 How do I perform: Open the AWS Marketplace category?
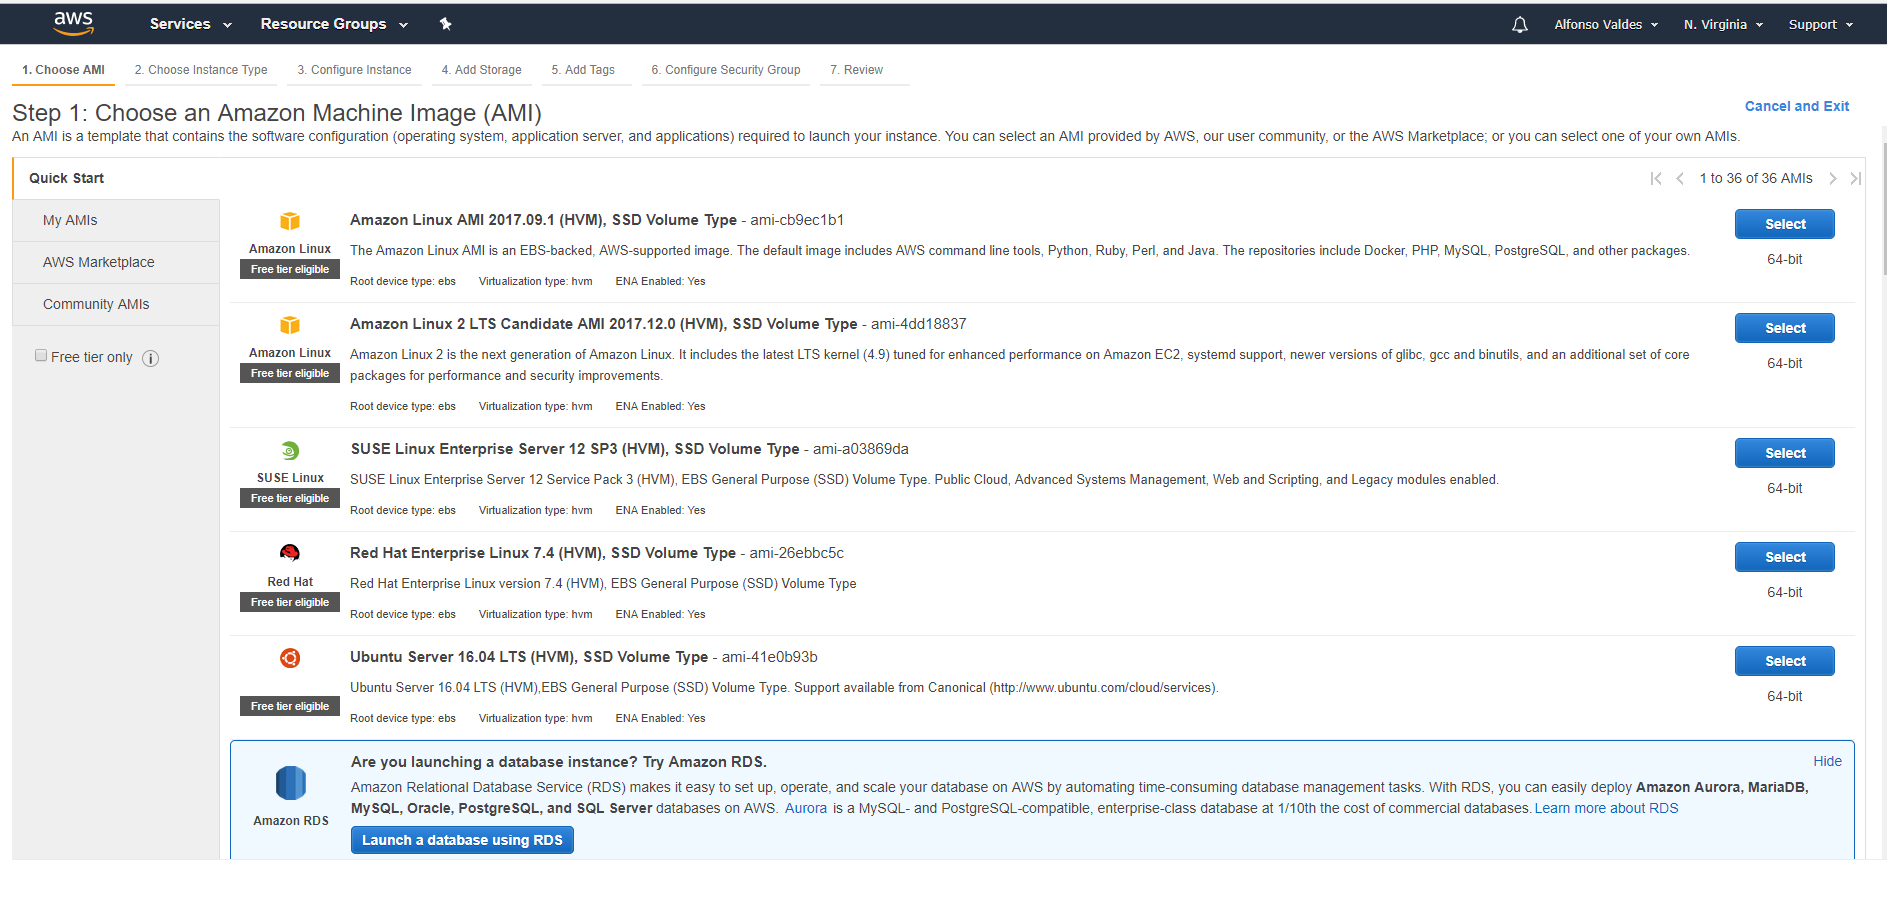116,262
